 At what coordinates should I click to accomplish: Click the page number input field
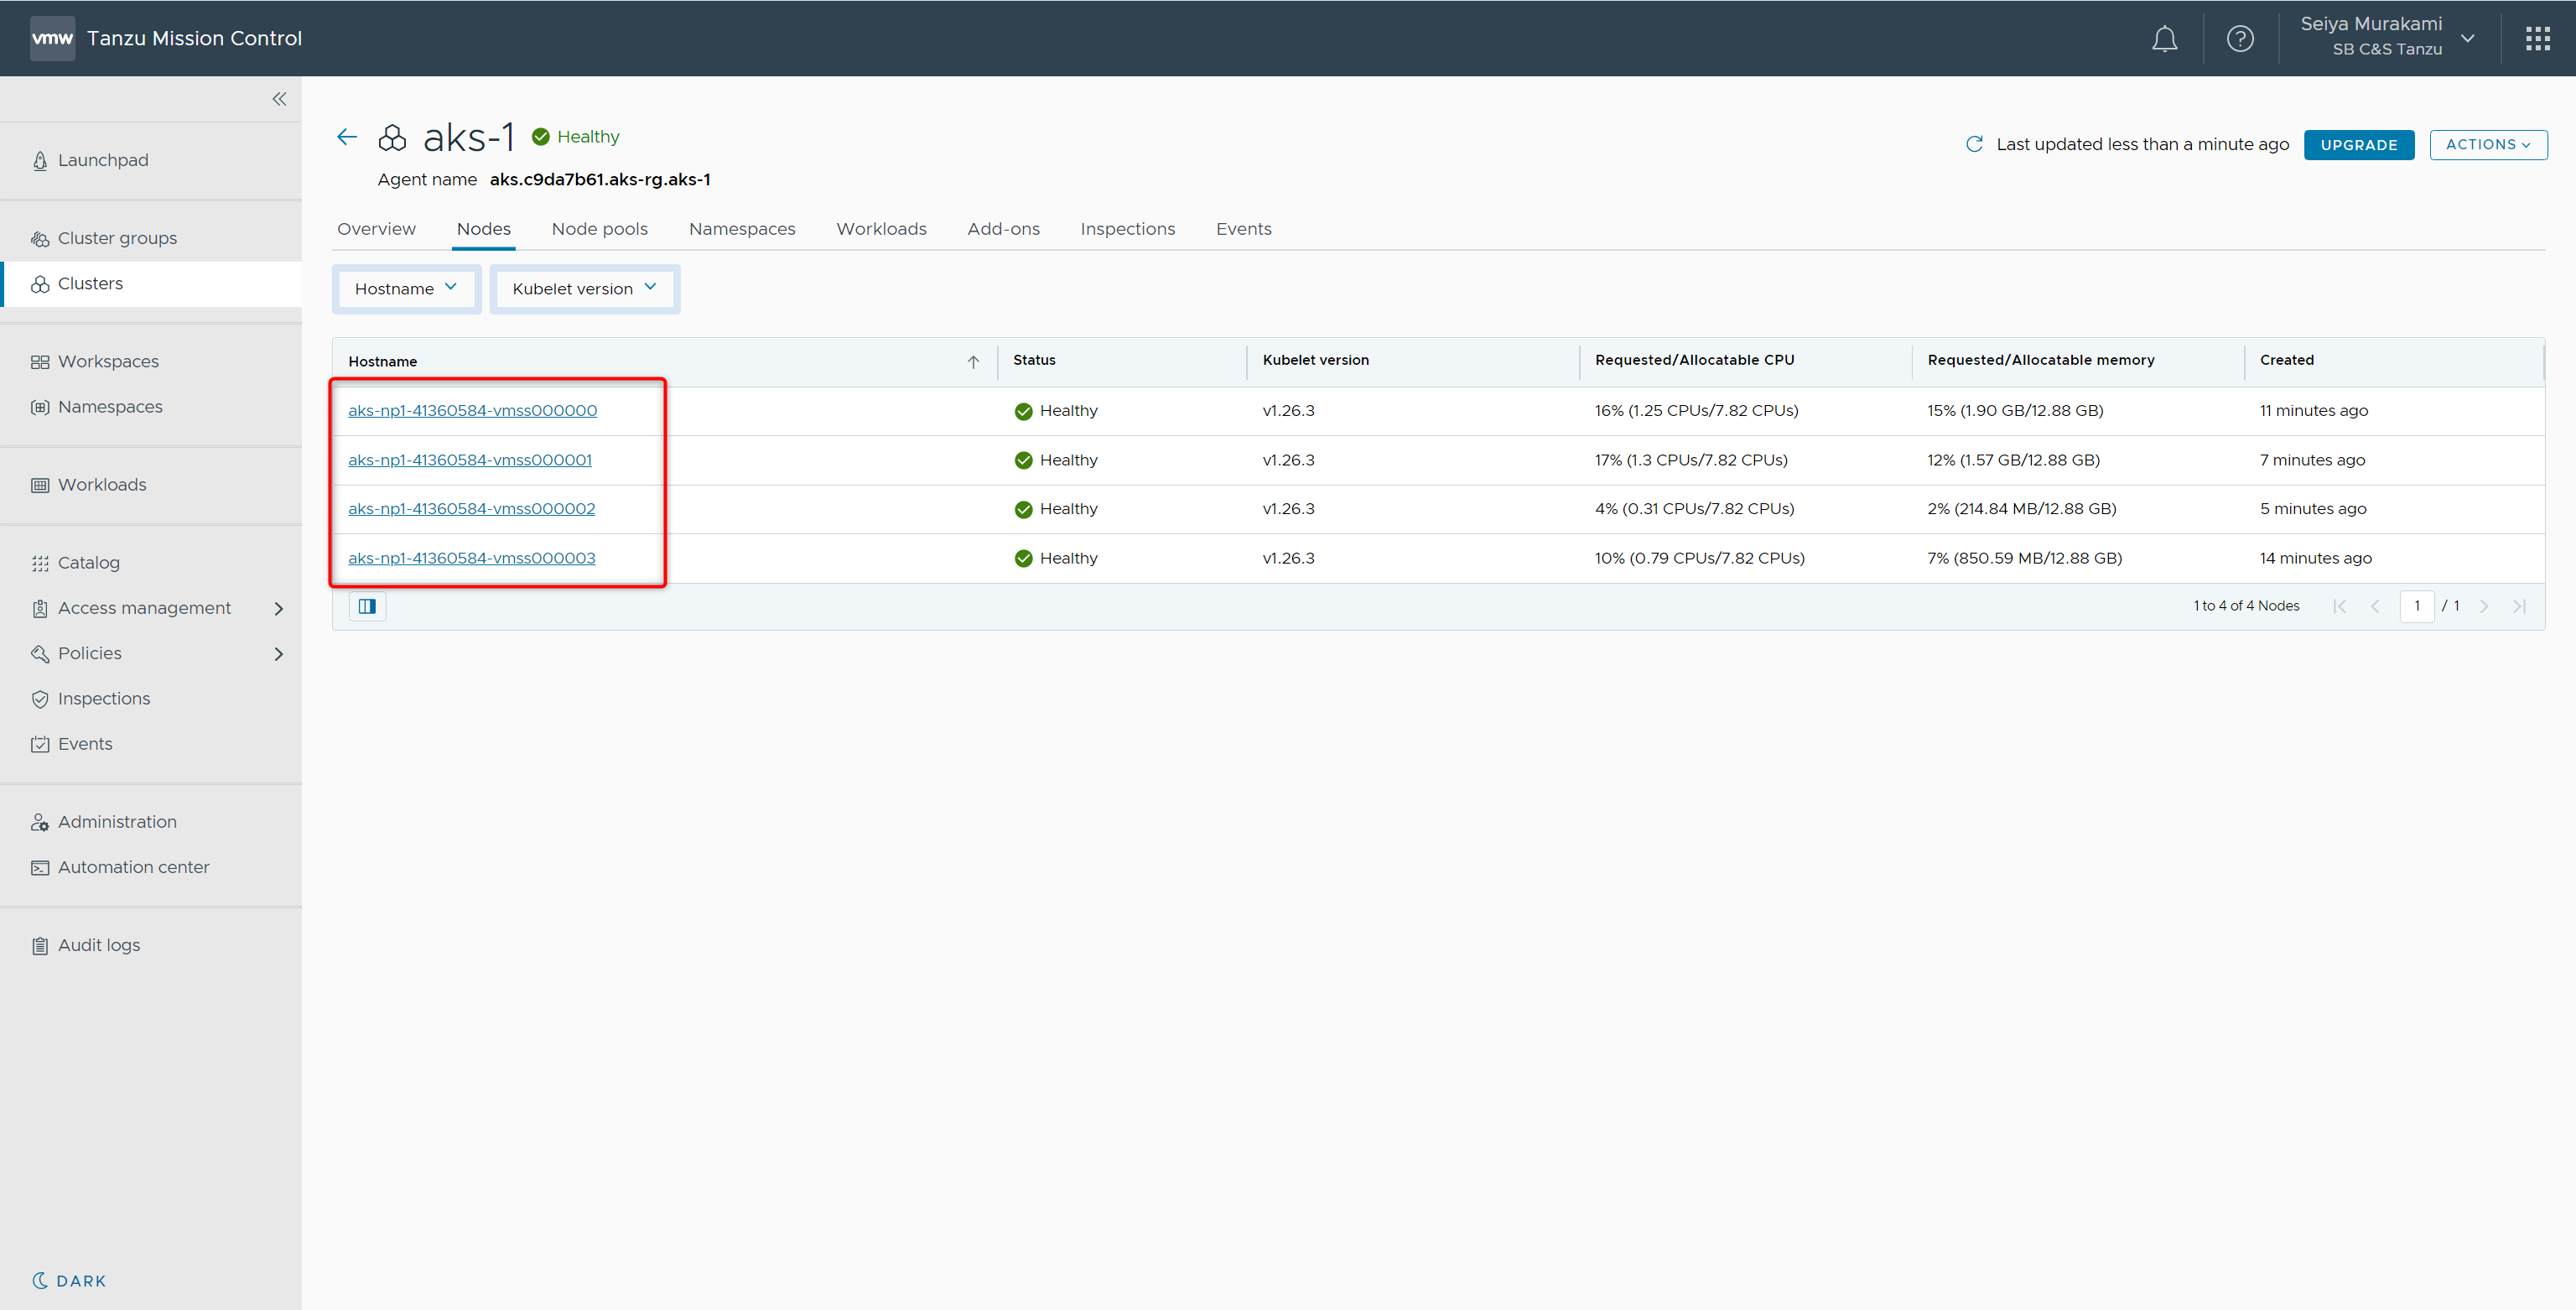2416,606
